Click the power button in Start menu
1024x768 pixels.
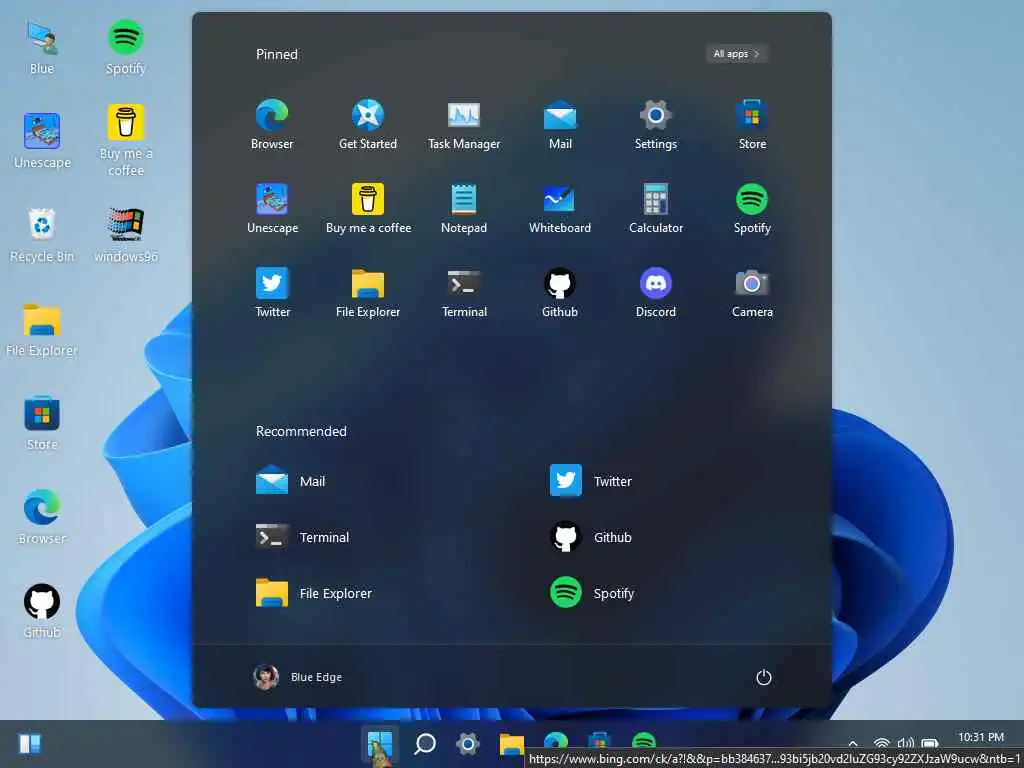click(763, 677)
